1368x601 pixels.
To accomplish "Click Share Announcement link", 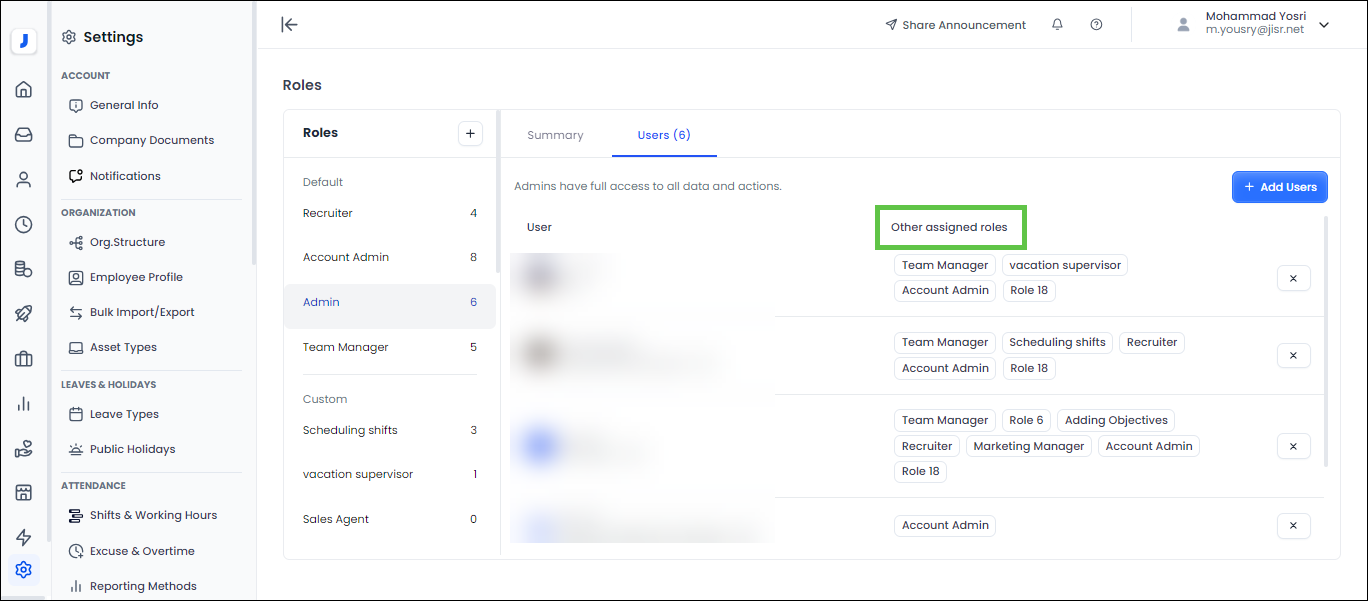I will point(955,25).
